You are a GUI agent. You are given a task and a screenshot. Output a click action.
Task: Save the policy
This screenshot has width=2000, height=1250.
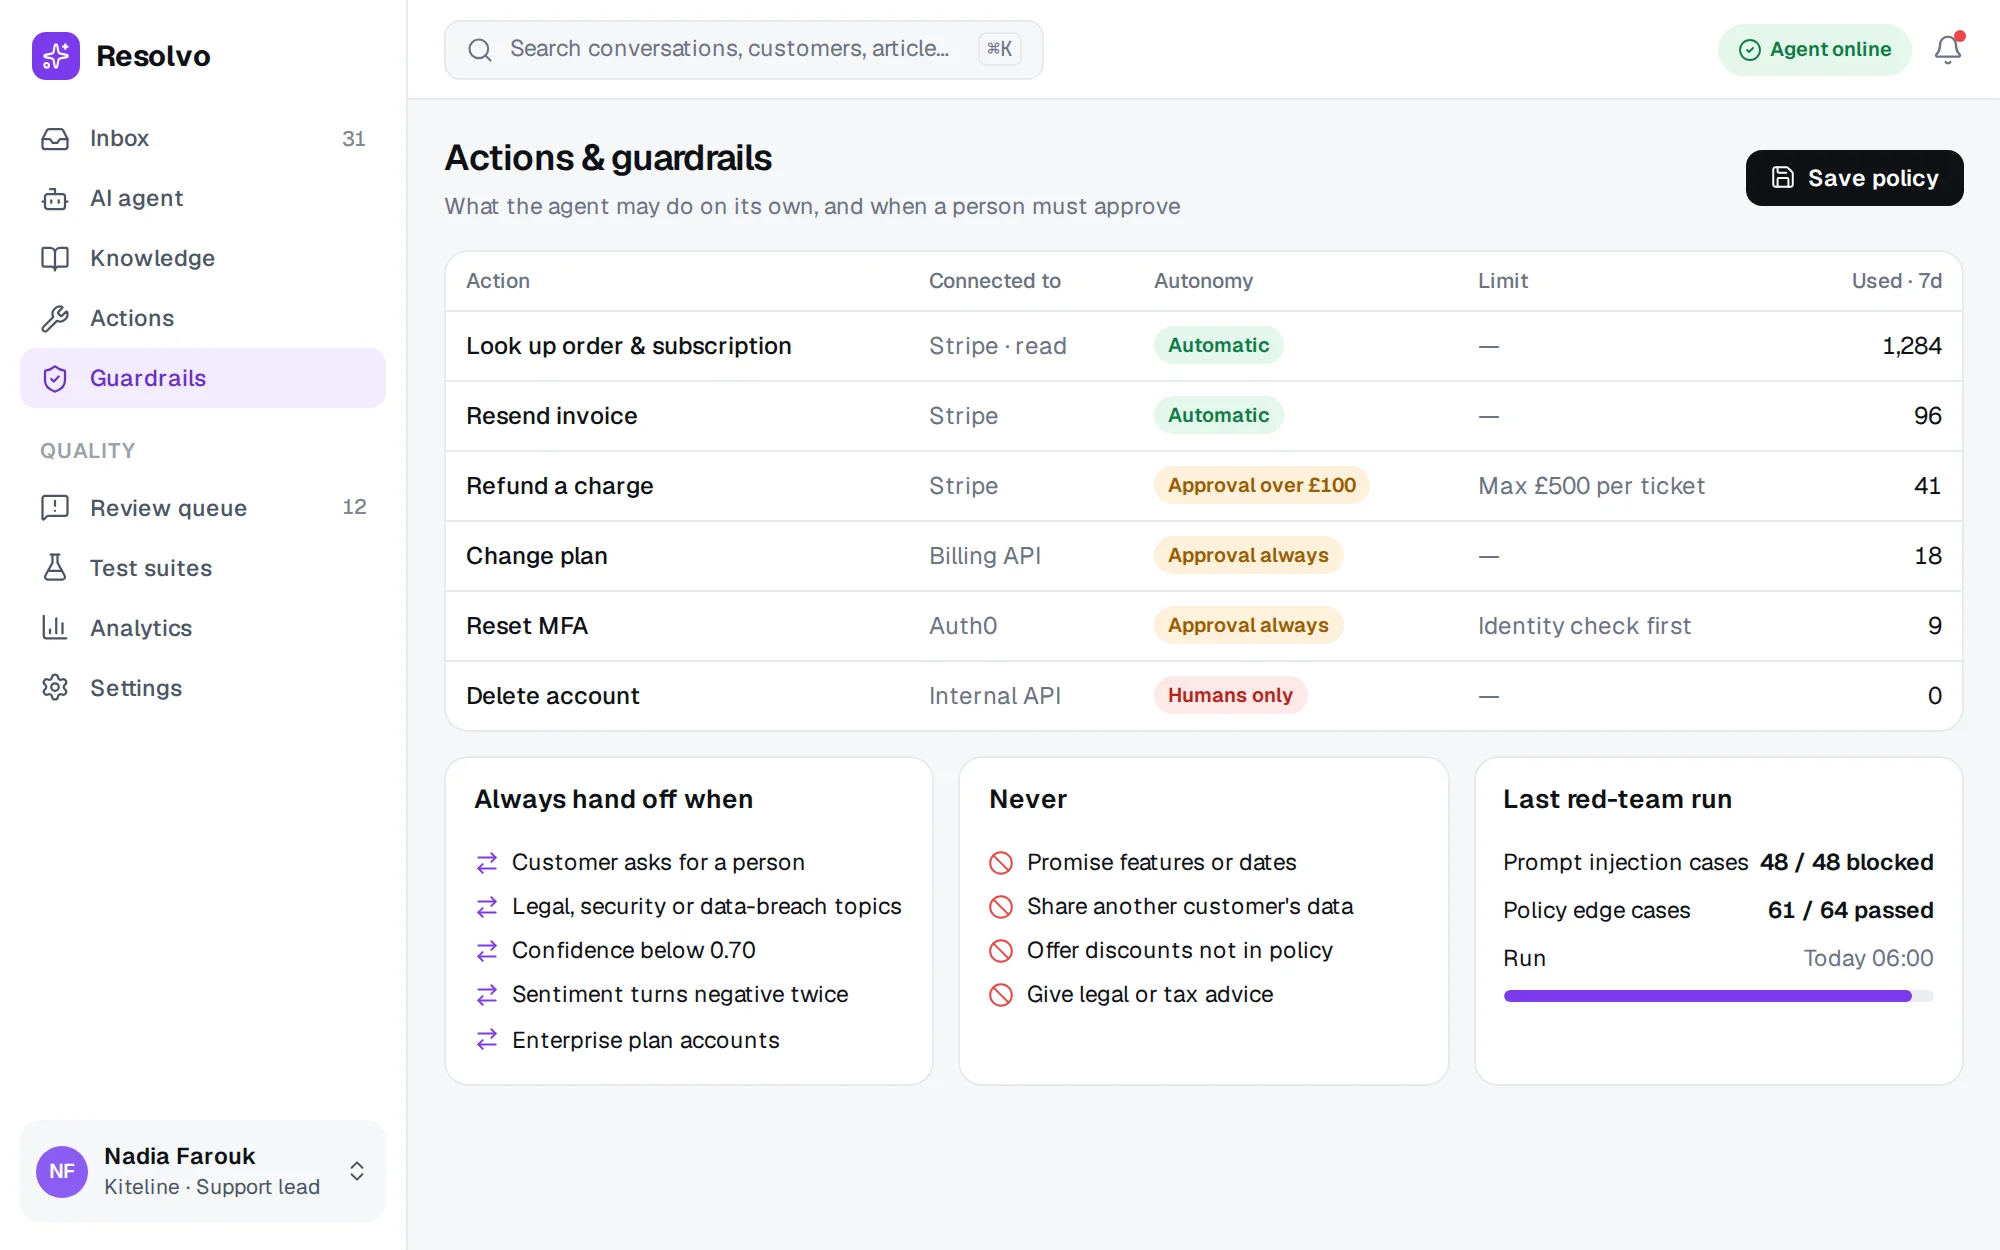pos(1854,178)
